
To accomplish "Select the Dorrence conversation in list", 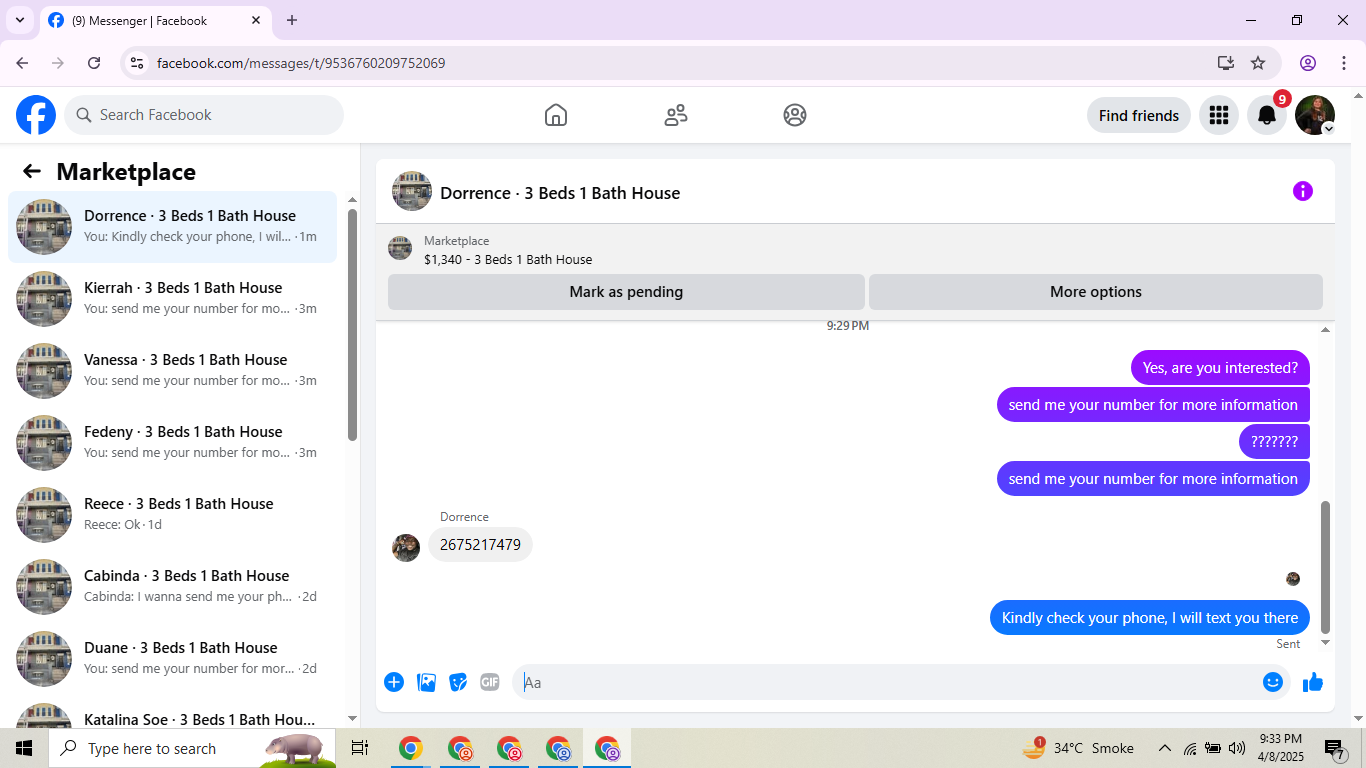I will coord(172,227).
